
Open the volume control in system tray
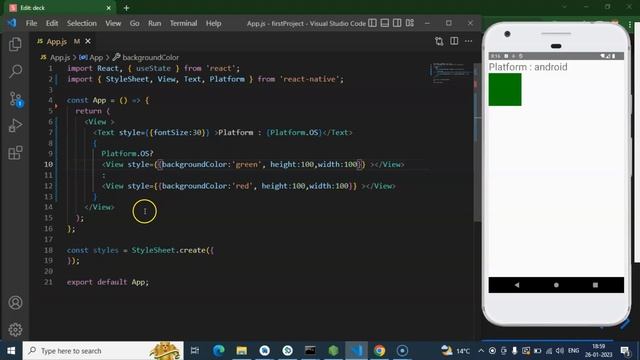pos(560,351)
